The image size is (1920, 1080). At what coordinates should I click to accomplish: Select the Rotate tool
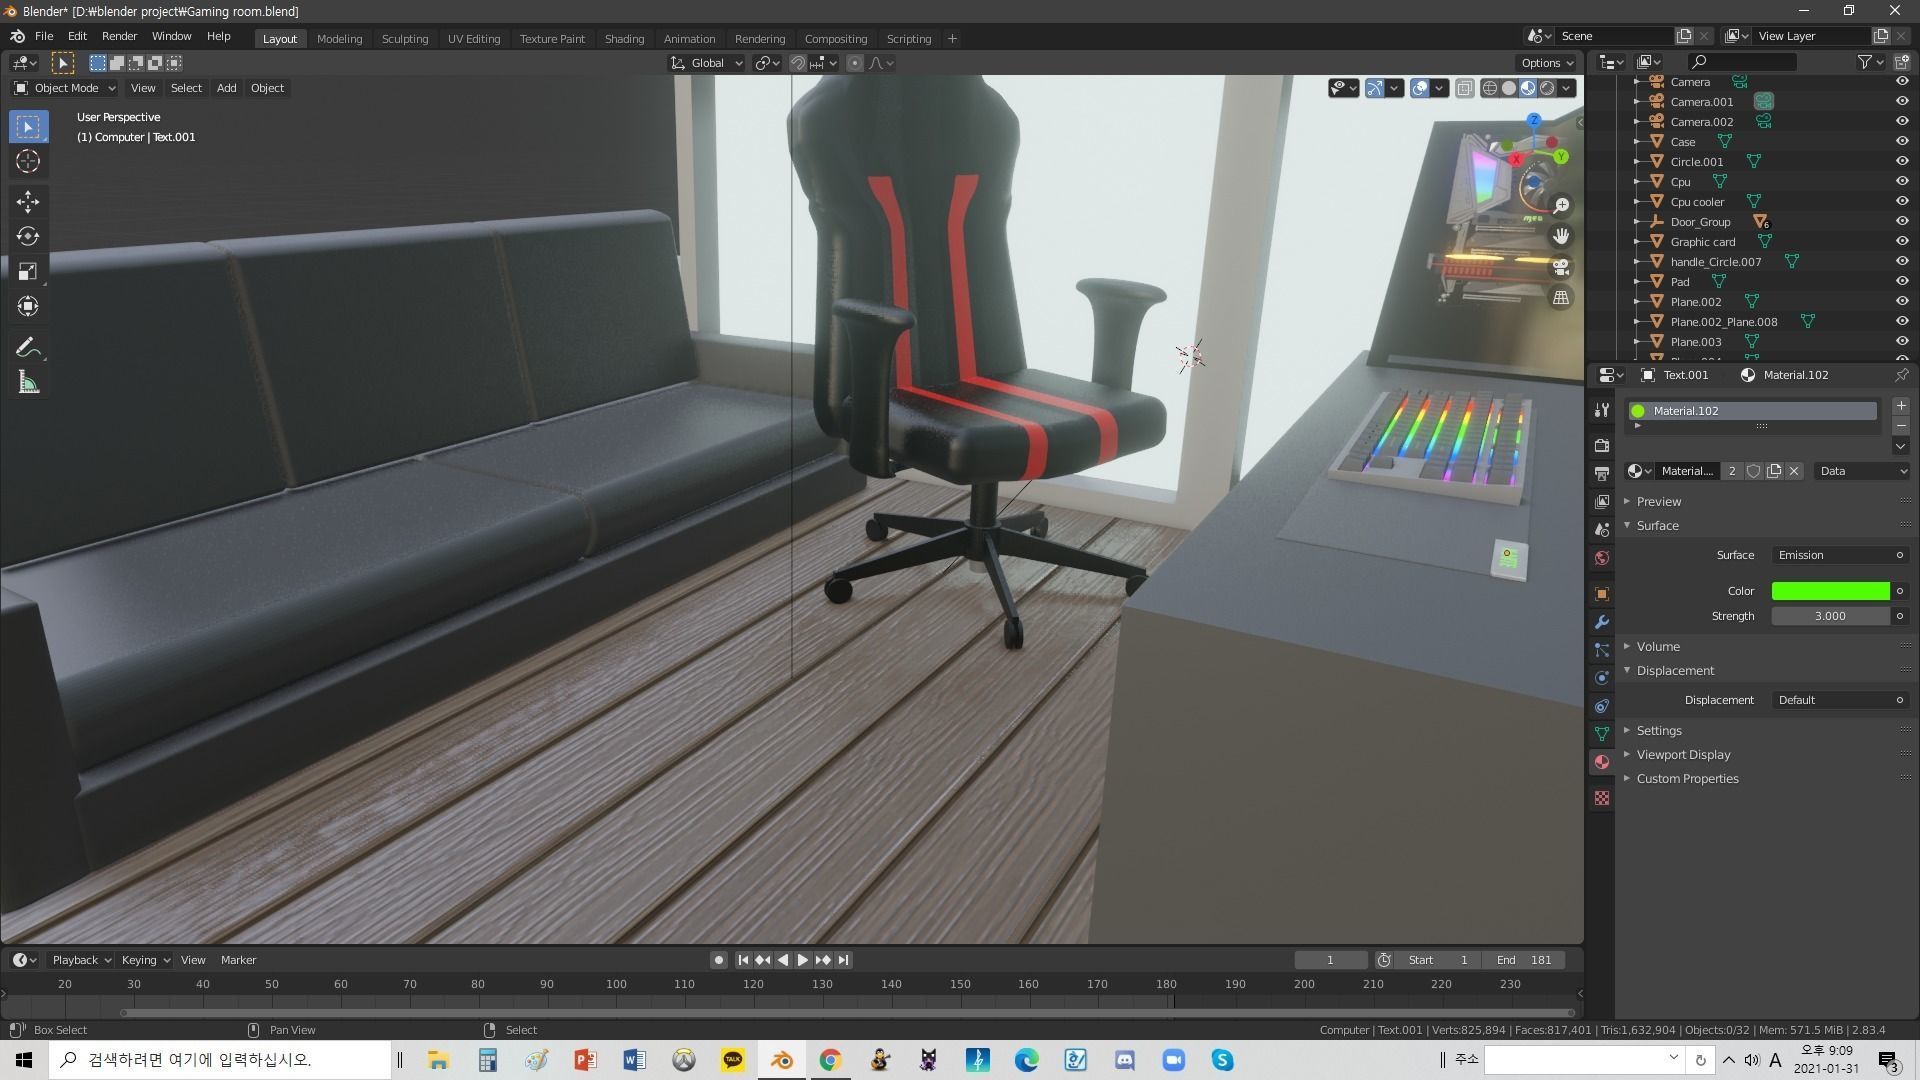pos(28,237)
